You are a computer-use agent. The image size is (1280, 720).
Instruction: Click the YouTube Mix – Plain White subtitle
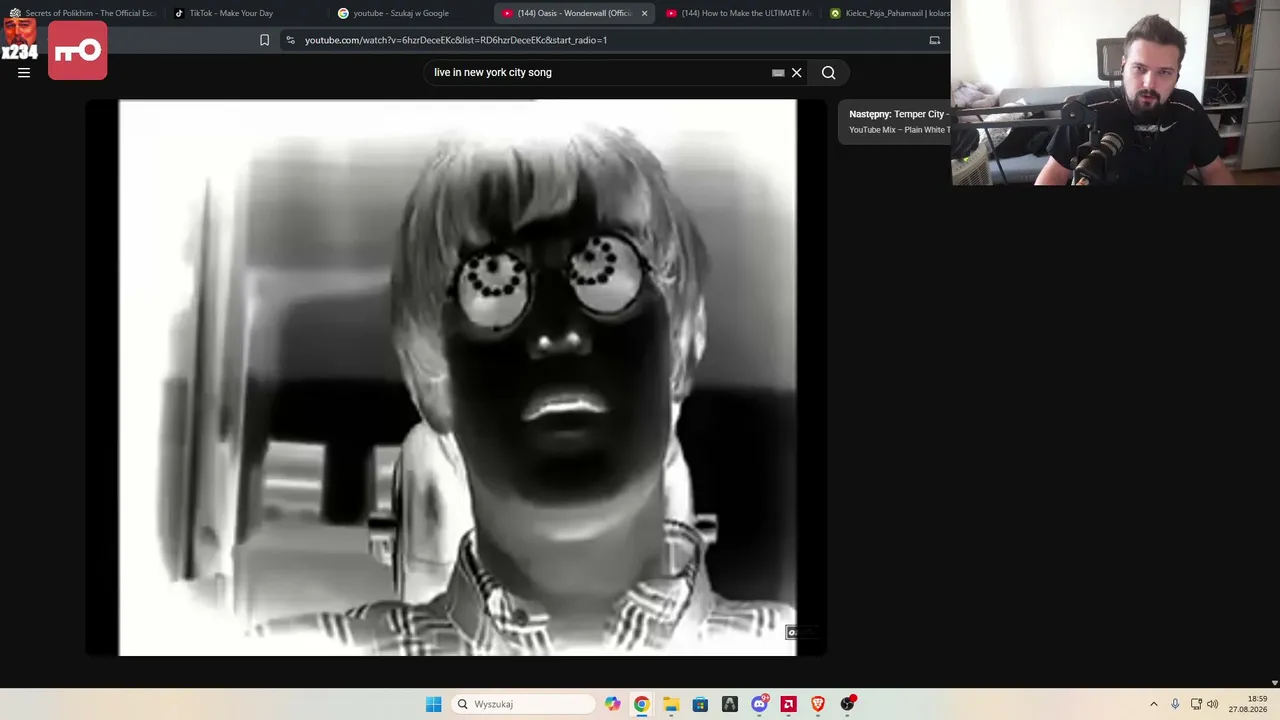tap(898, 130)
